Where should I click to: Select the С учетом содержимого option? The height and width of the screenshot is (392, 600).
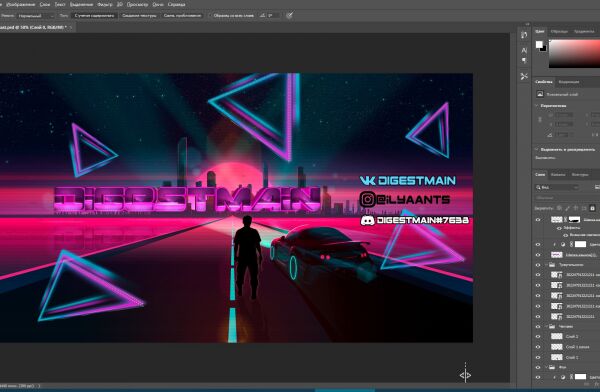point(94,16)
